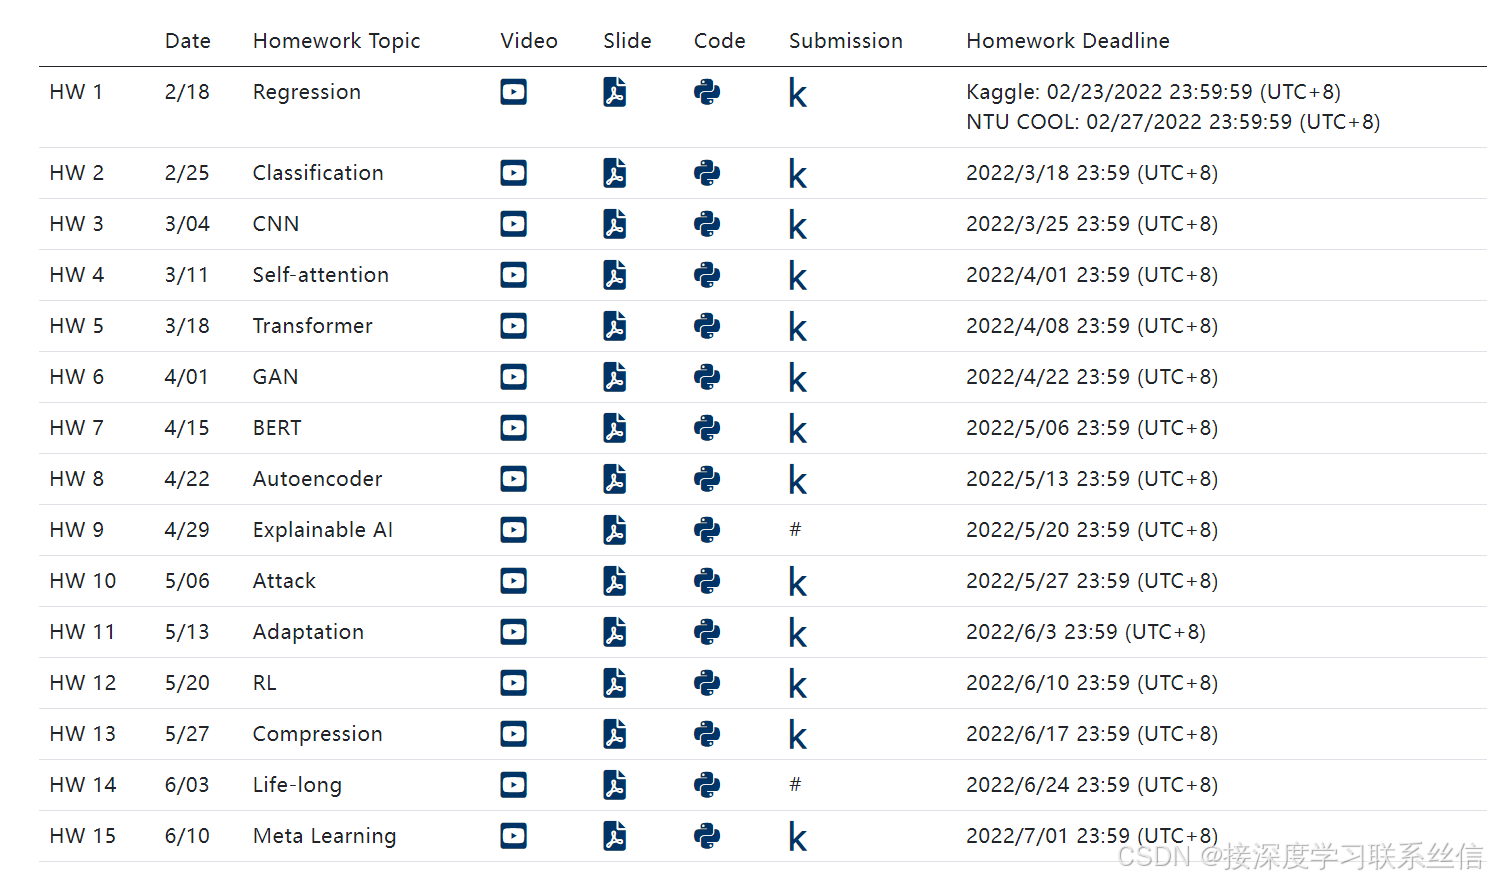Click the HW 14 submission # link
The height and width of the screenshot is (882, 1487).
(795, 784)
